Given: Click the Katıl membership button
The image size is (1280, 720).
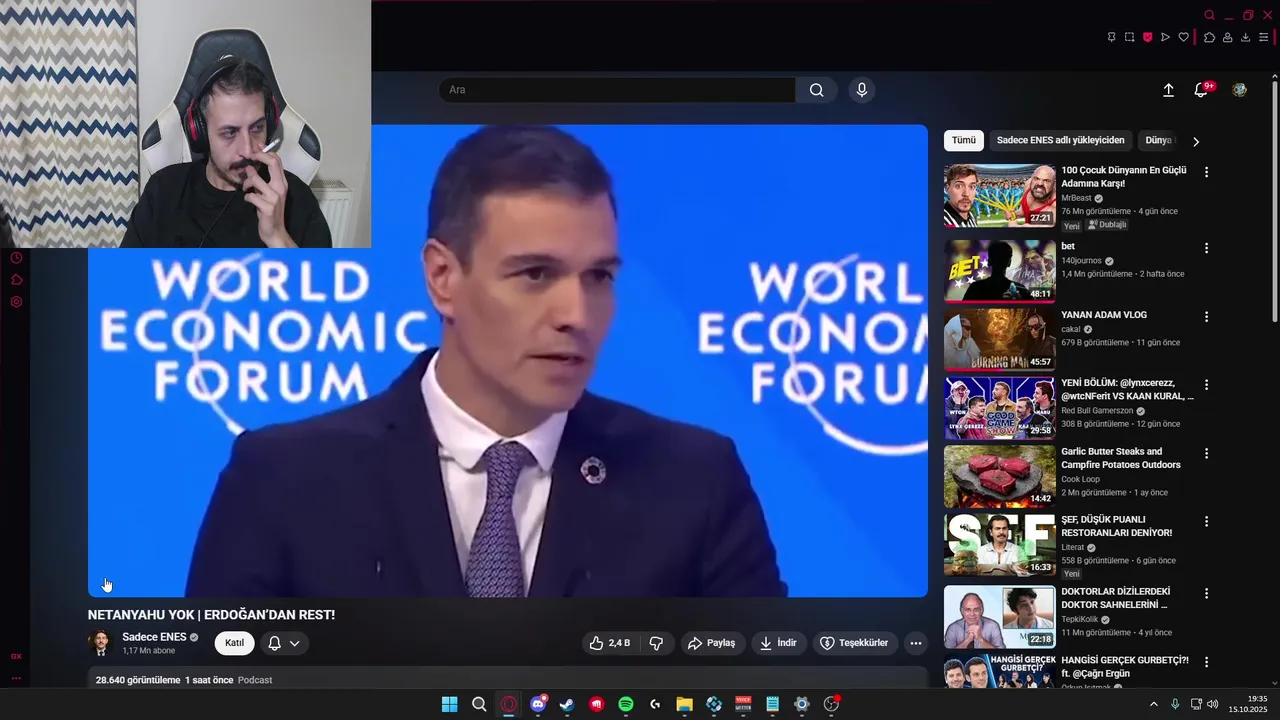Looking at the screenshot, I should coord(234,643).
